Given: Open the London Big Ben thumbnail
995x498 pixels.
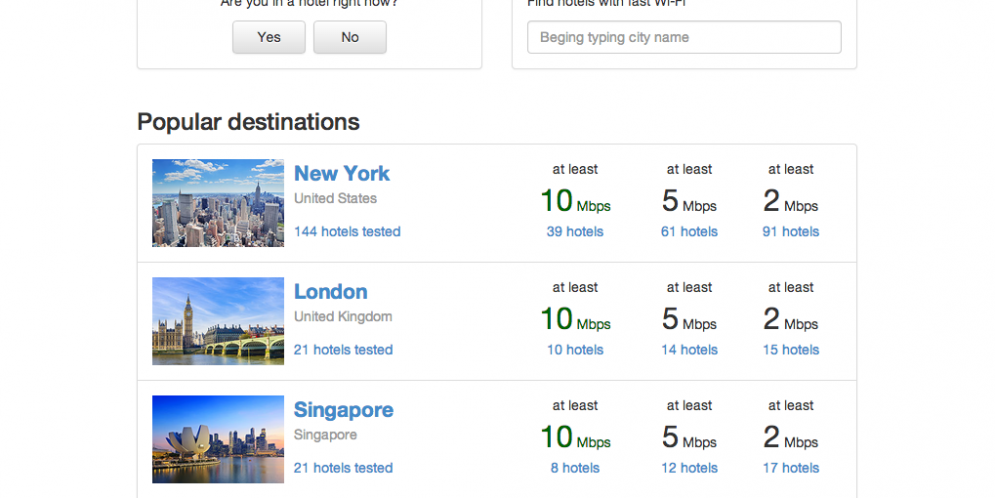Looking at the screenshot, I should click(218, 321).
